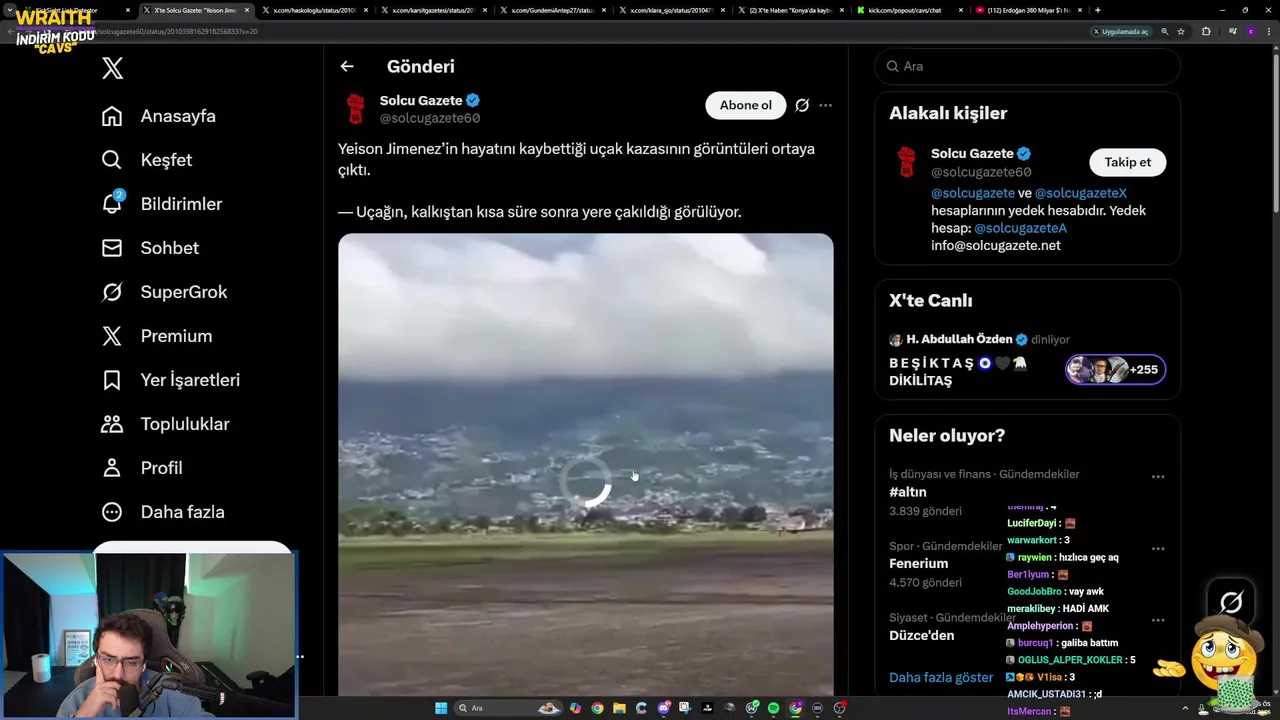This screenshot has height=720, width=1280.
Task: Bookmark this page with the star icon
Action: pos(1181,32)
